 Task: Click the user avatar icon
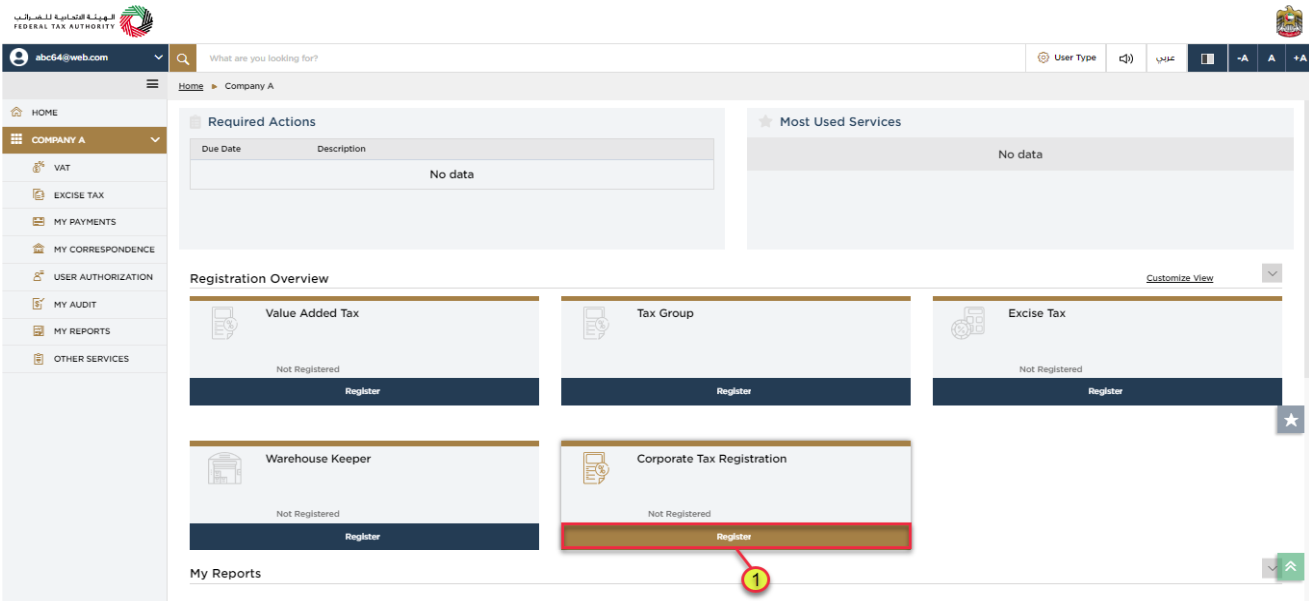coord(18,58)
